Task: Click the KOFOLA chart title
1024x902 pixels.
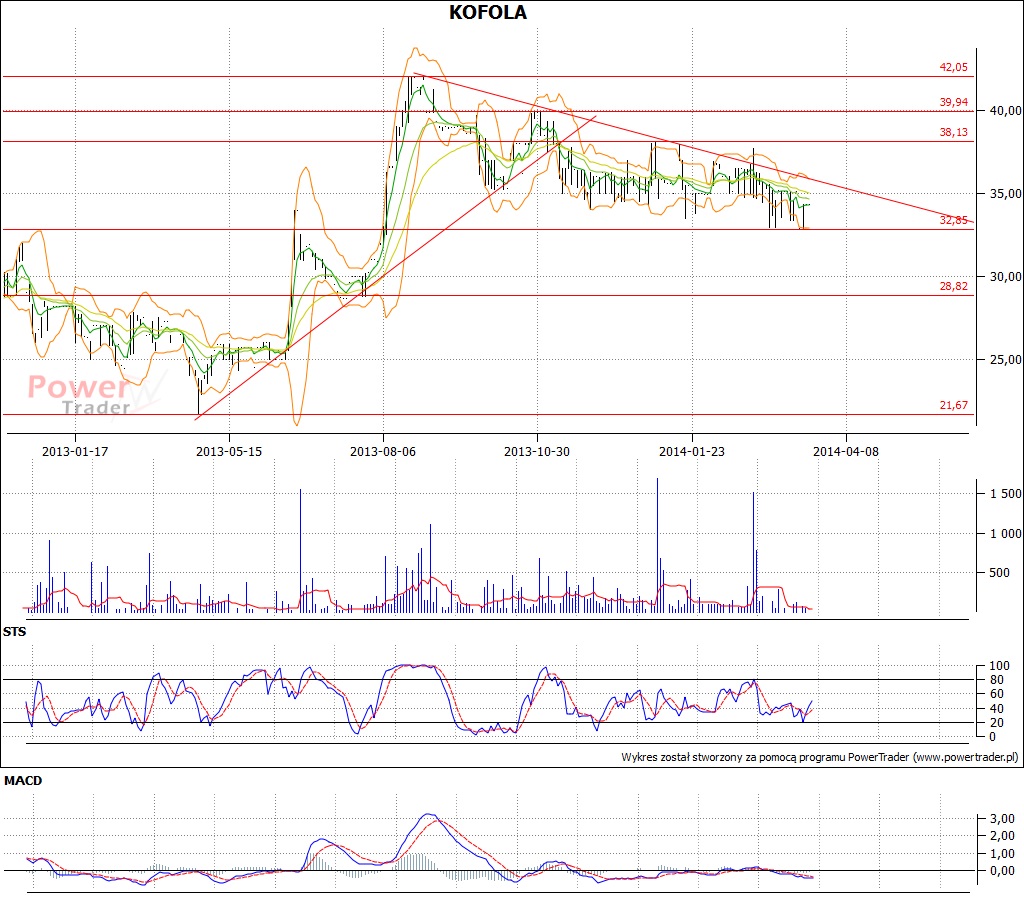Action: pyautogui.click(x=488, y=12)
